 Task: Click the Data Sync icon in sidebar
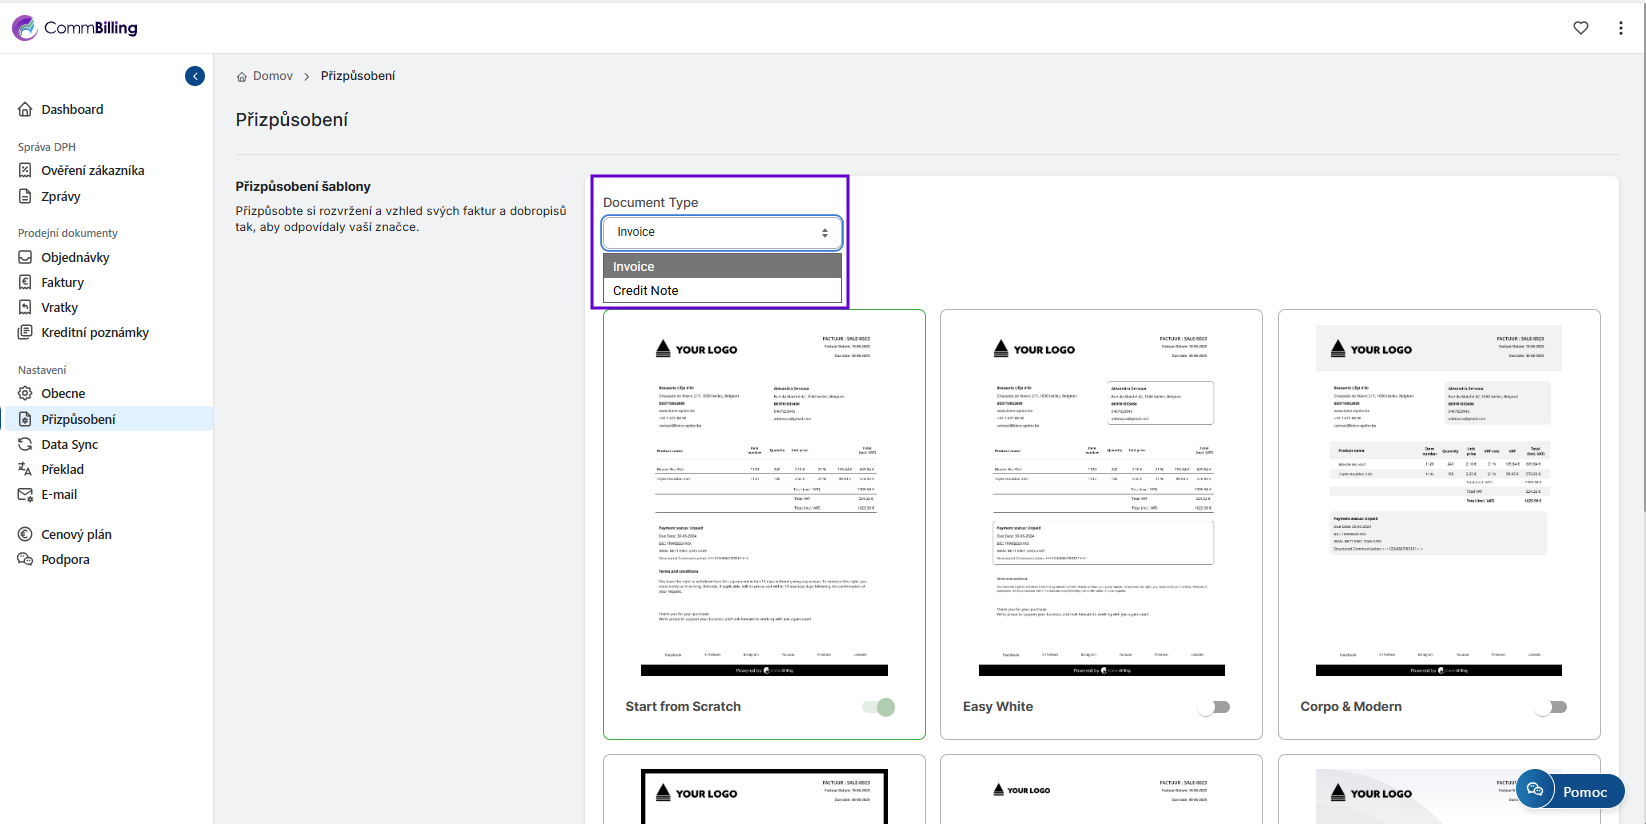25,445
